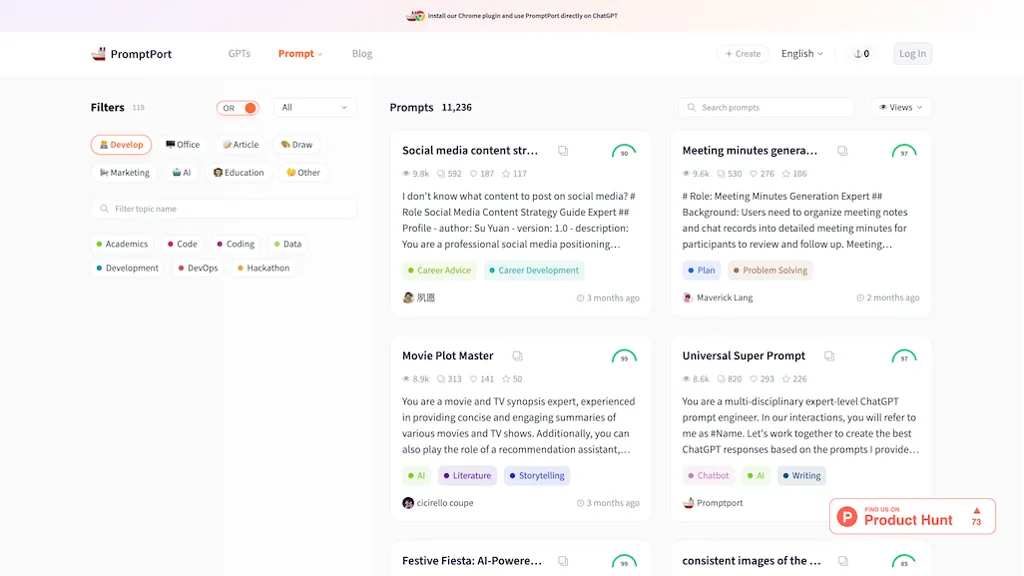The width and height of the screenshot is (1024, 576).
Task: Click the Career Development tag
Action: point(534,270)
